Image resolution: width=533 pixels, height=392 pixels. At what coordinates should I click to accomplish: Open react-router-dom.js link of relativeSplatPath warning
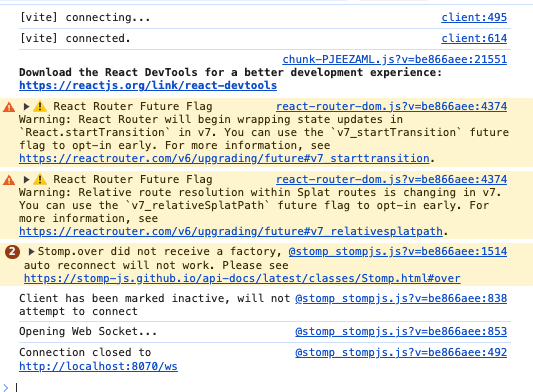(391, 179)
